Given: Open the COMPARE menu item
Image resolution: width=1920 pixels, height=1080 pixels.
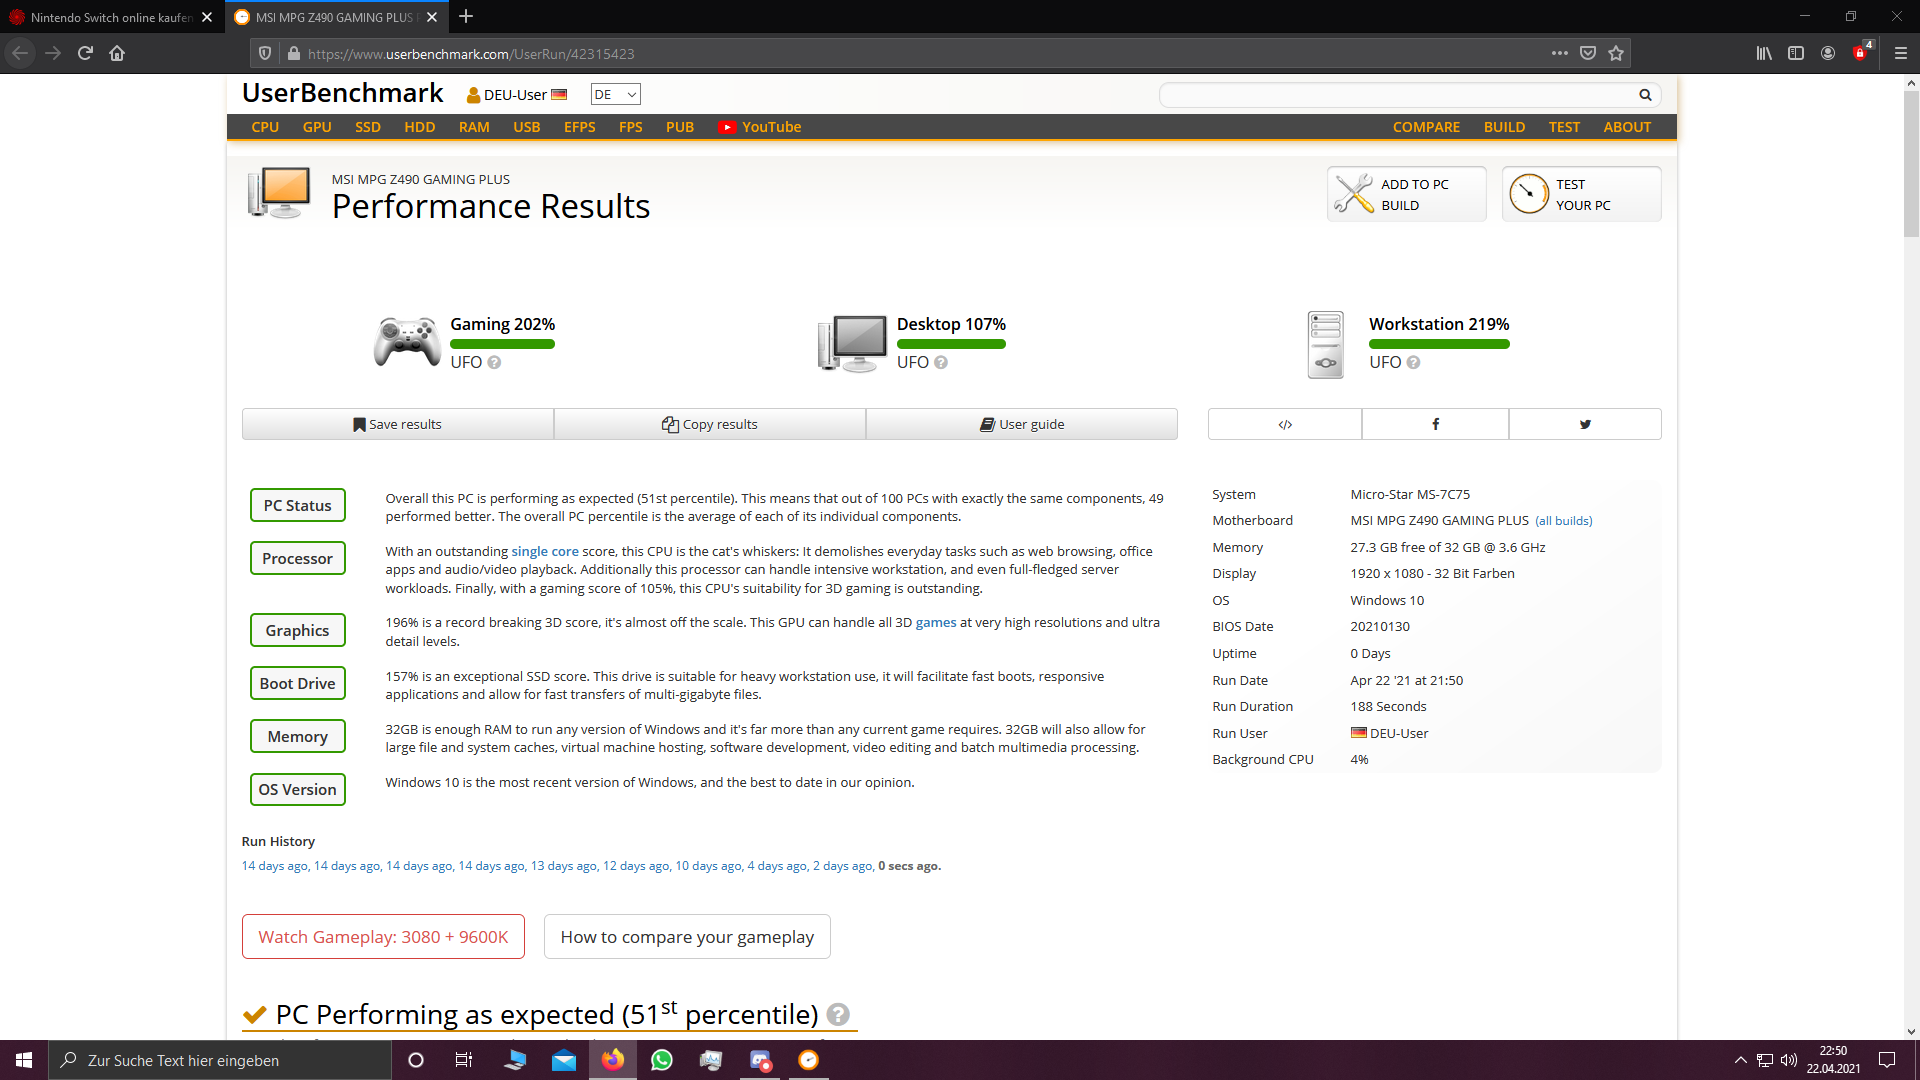Looking at the screenshot, I should pyautogui.click(x=1426, y=127).
